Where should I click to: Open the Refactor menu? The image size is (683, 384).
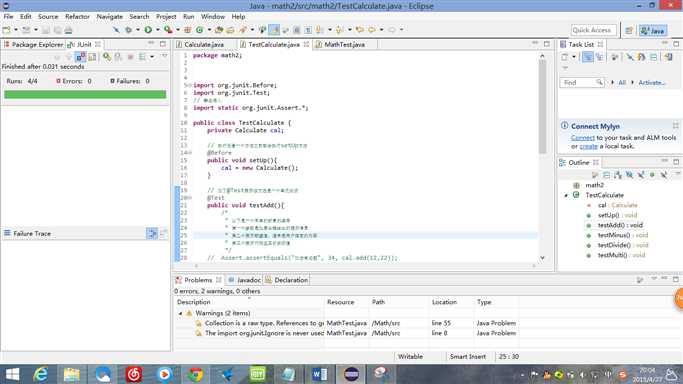77,17
